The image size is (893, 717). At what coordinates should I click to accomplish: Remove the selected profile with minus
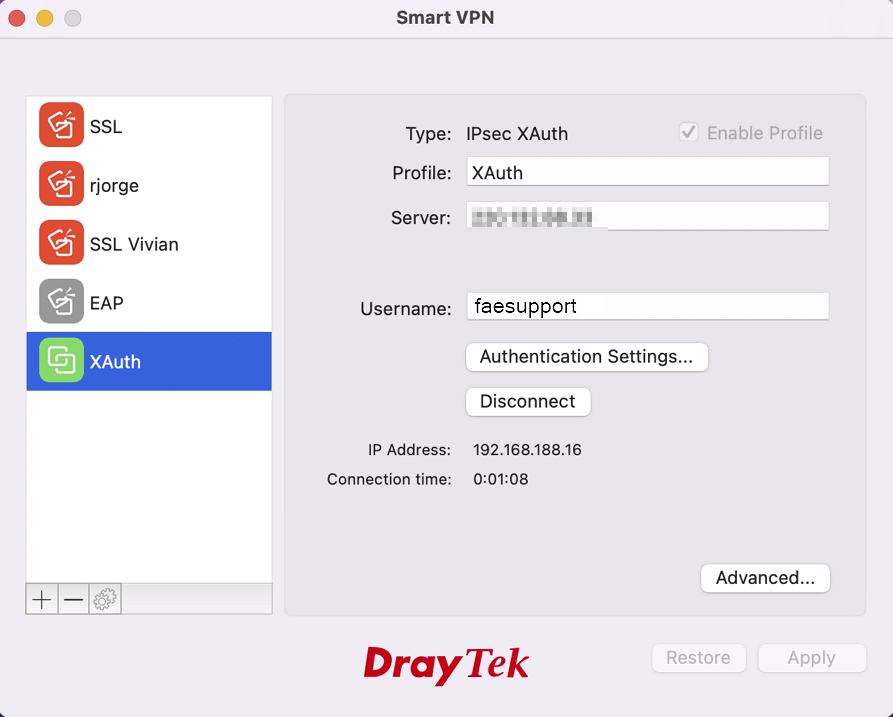[x=73, y=599]
